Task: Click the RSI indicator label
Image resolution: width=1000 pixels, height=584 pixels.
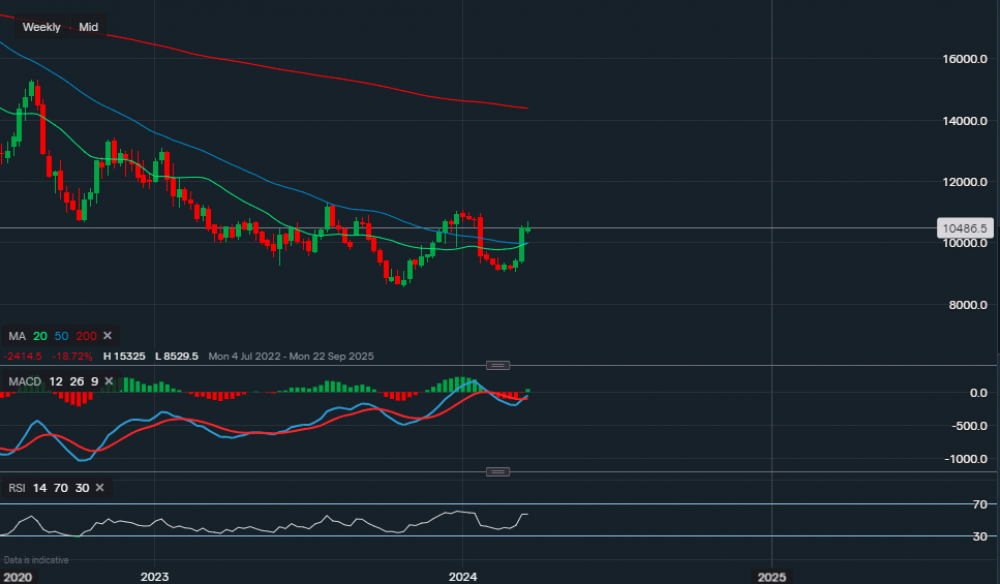Action: 18,488
